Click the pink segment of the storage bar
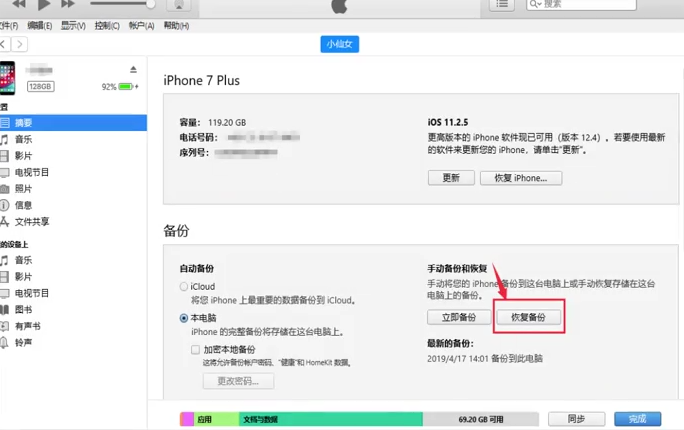 click(188, 419)
